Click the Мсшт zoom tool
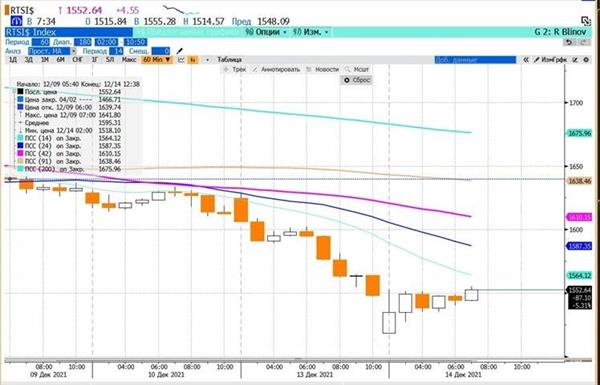This screenshot has height=385, width=600. click(x=357, y=69)
